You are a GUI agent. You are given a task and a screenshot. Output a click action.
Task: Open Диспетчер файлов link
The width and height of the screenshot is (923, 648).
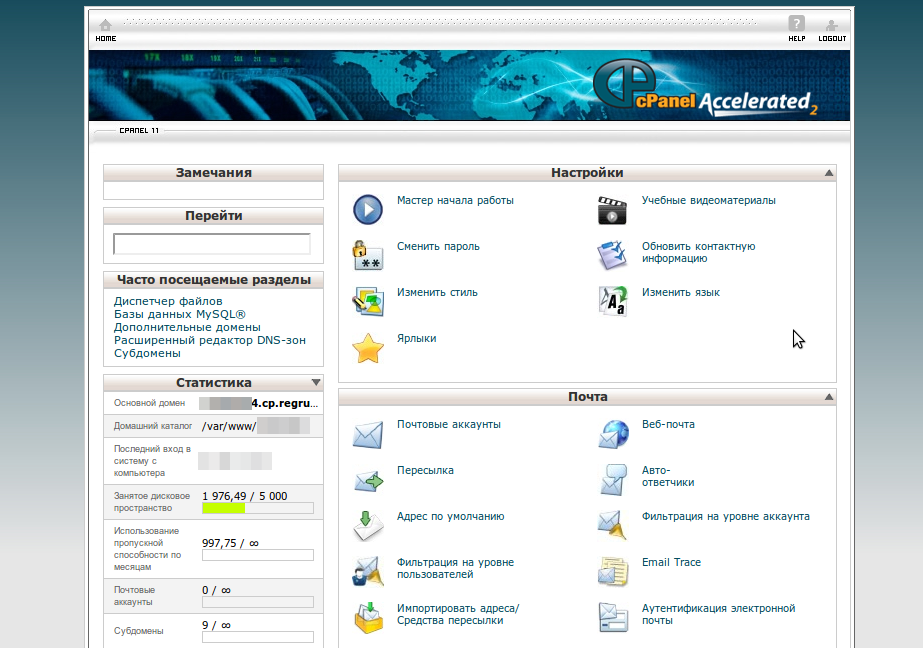[168, 301]
